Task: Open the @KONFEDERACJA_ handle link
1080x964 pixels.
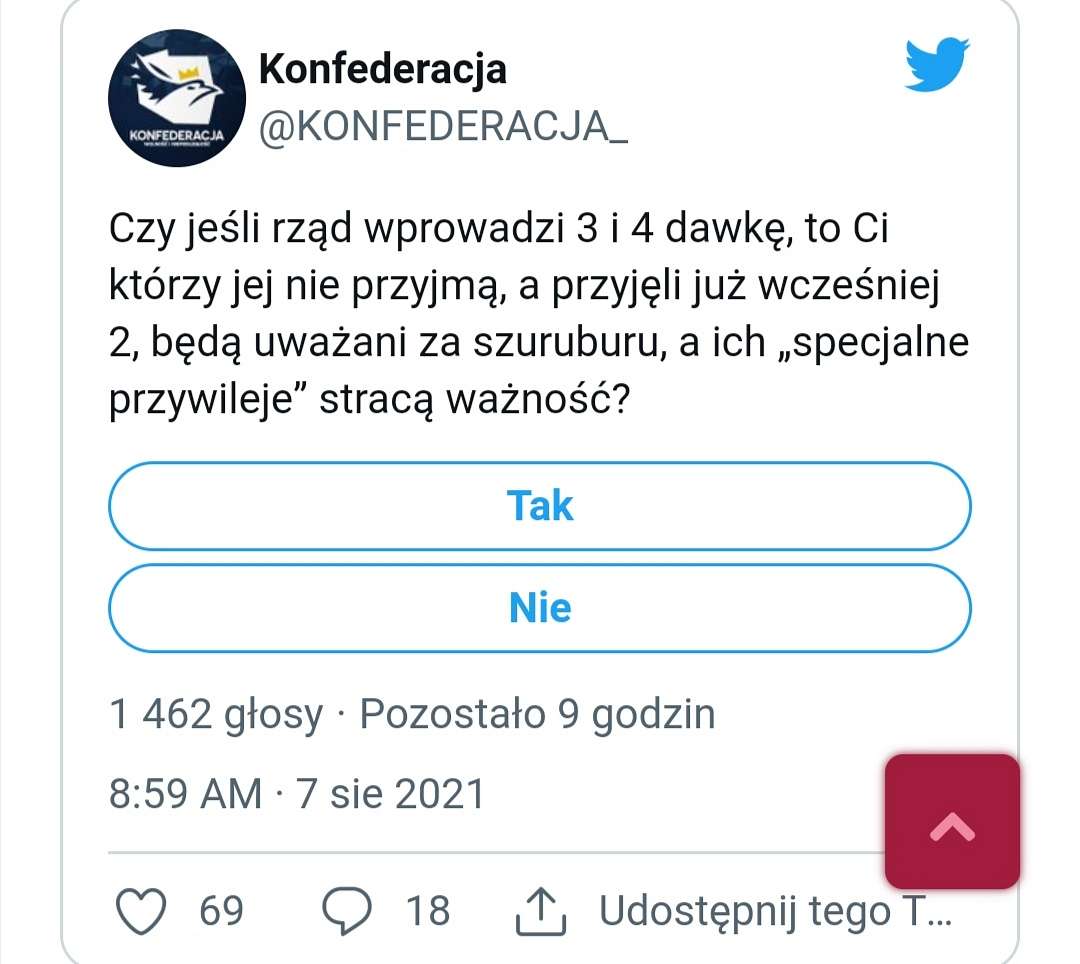Action: pyautogui.click(x=444, y=127)
